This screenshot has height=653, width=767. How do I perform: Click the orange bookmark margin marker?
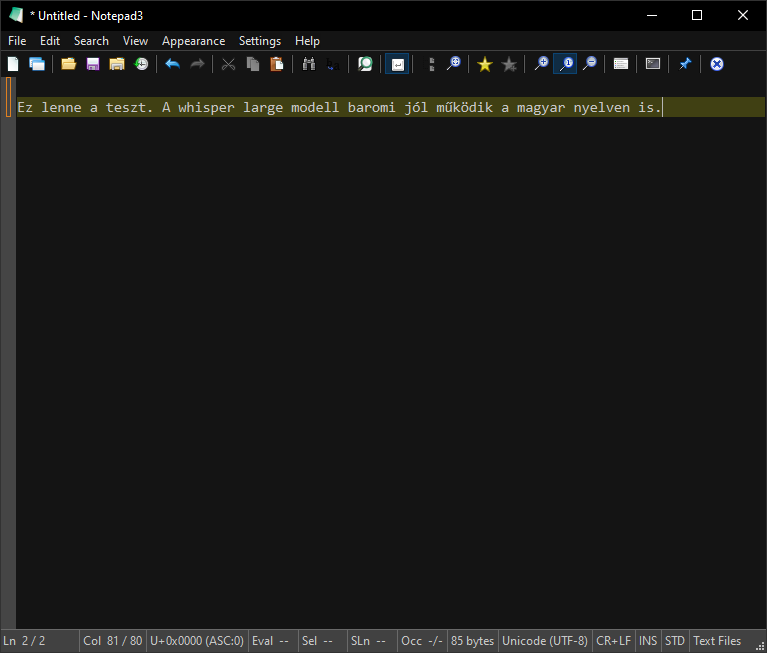[8, 97]
